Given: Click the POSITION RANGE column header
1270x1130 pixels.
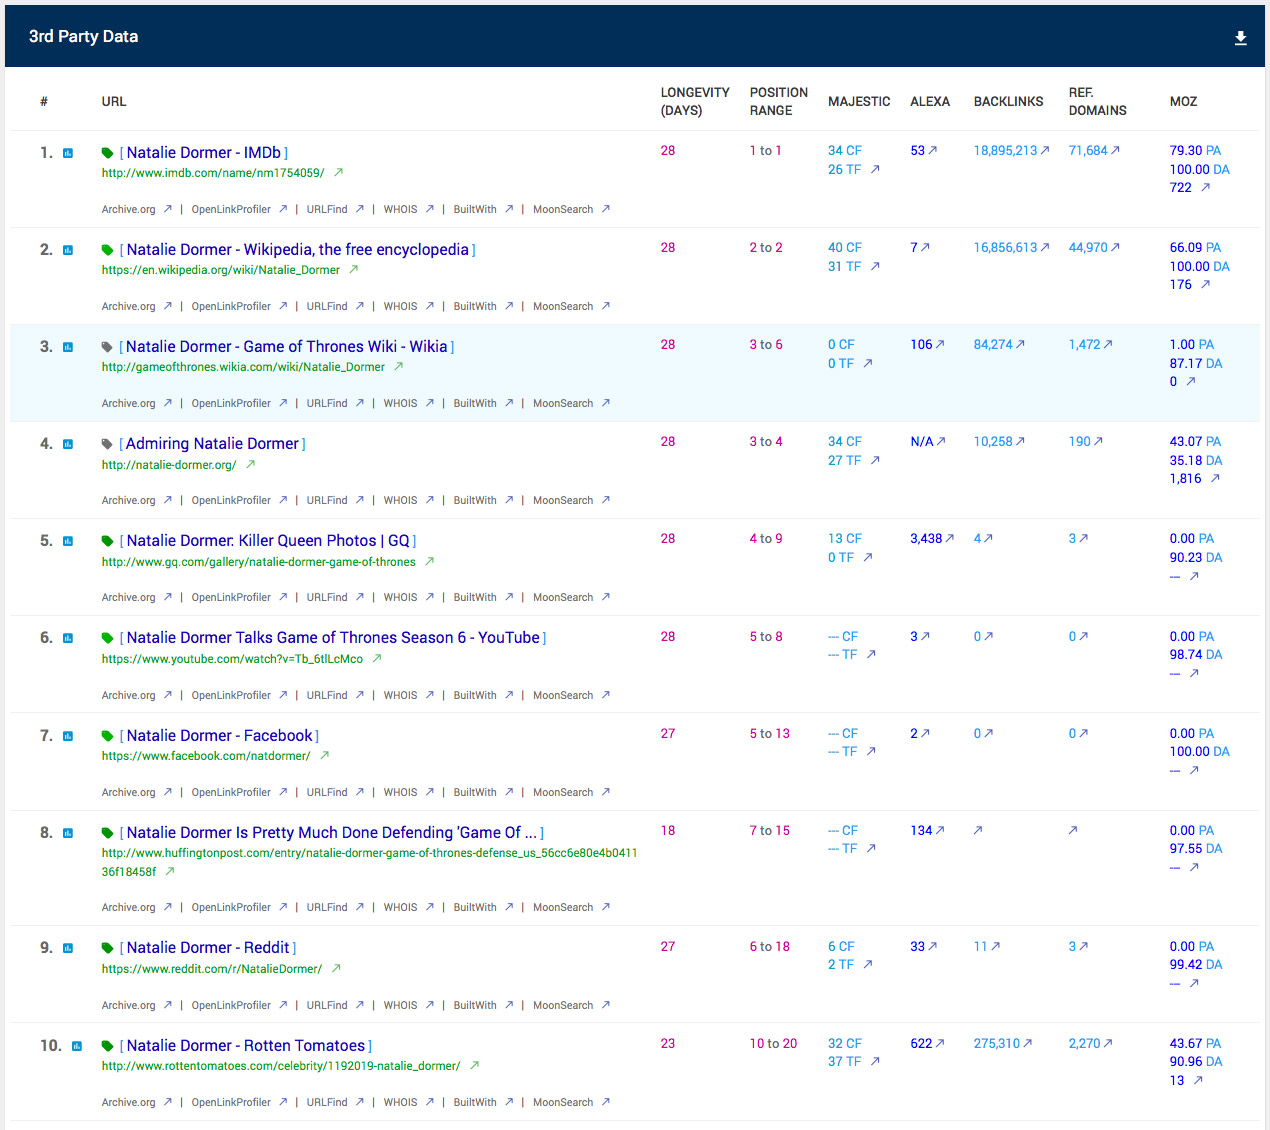Looking at the screenshot, I should coord(779,101).
